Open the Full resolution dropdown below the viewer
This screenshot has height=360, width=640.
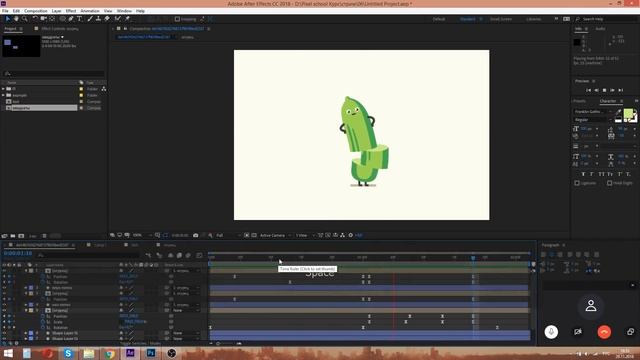(228, 235)
